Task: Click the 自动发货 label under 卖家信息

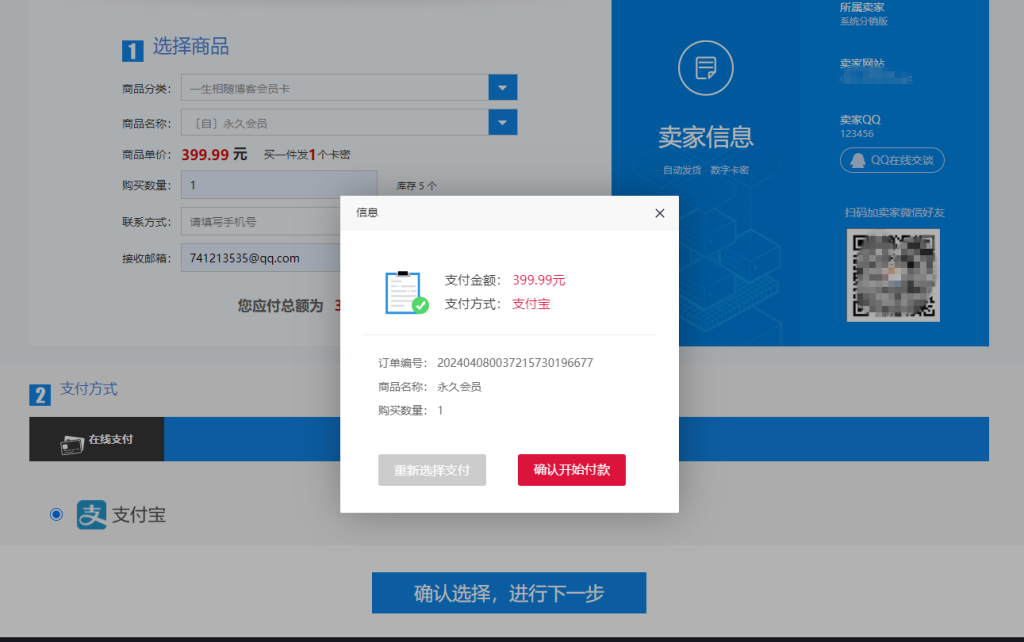Action: pyautogui.click(x=681, y=169)
